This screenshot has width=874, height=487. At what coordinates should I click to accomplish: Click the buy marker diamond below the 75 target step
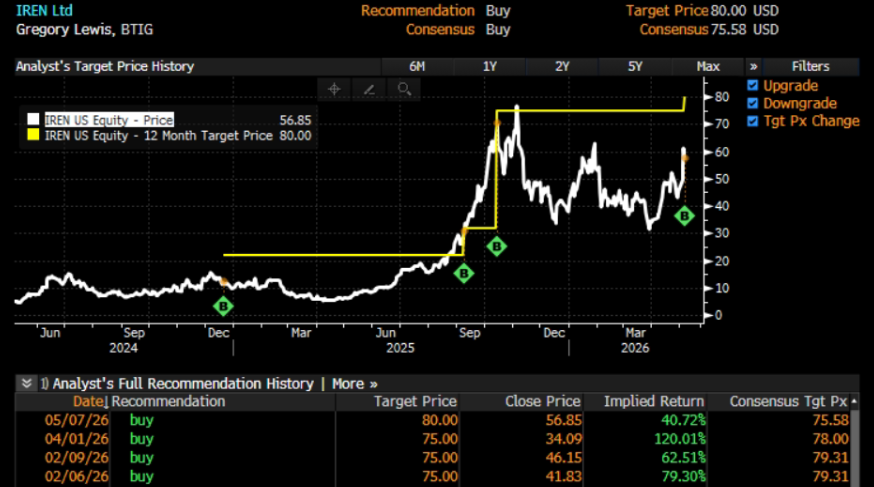497,246
